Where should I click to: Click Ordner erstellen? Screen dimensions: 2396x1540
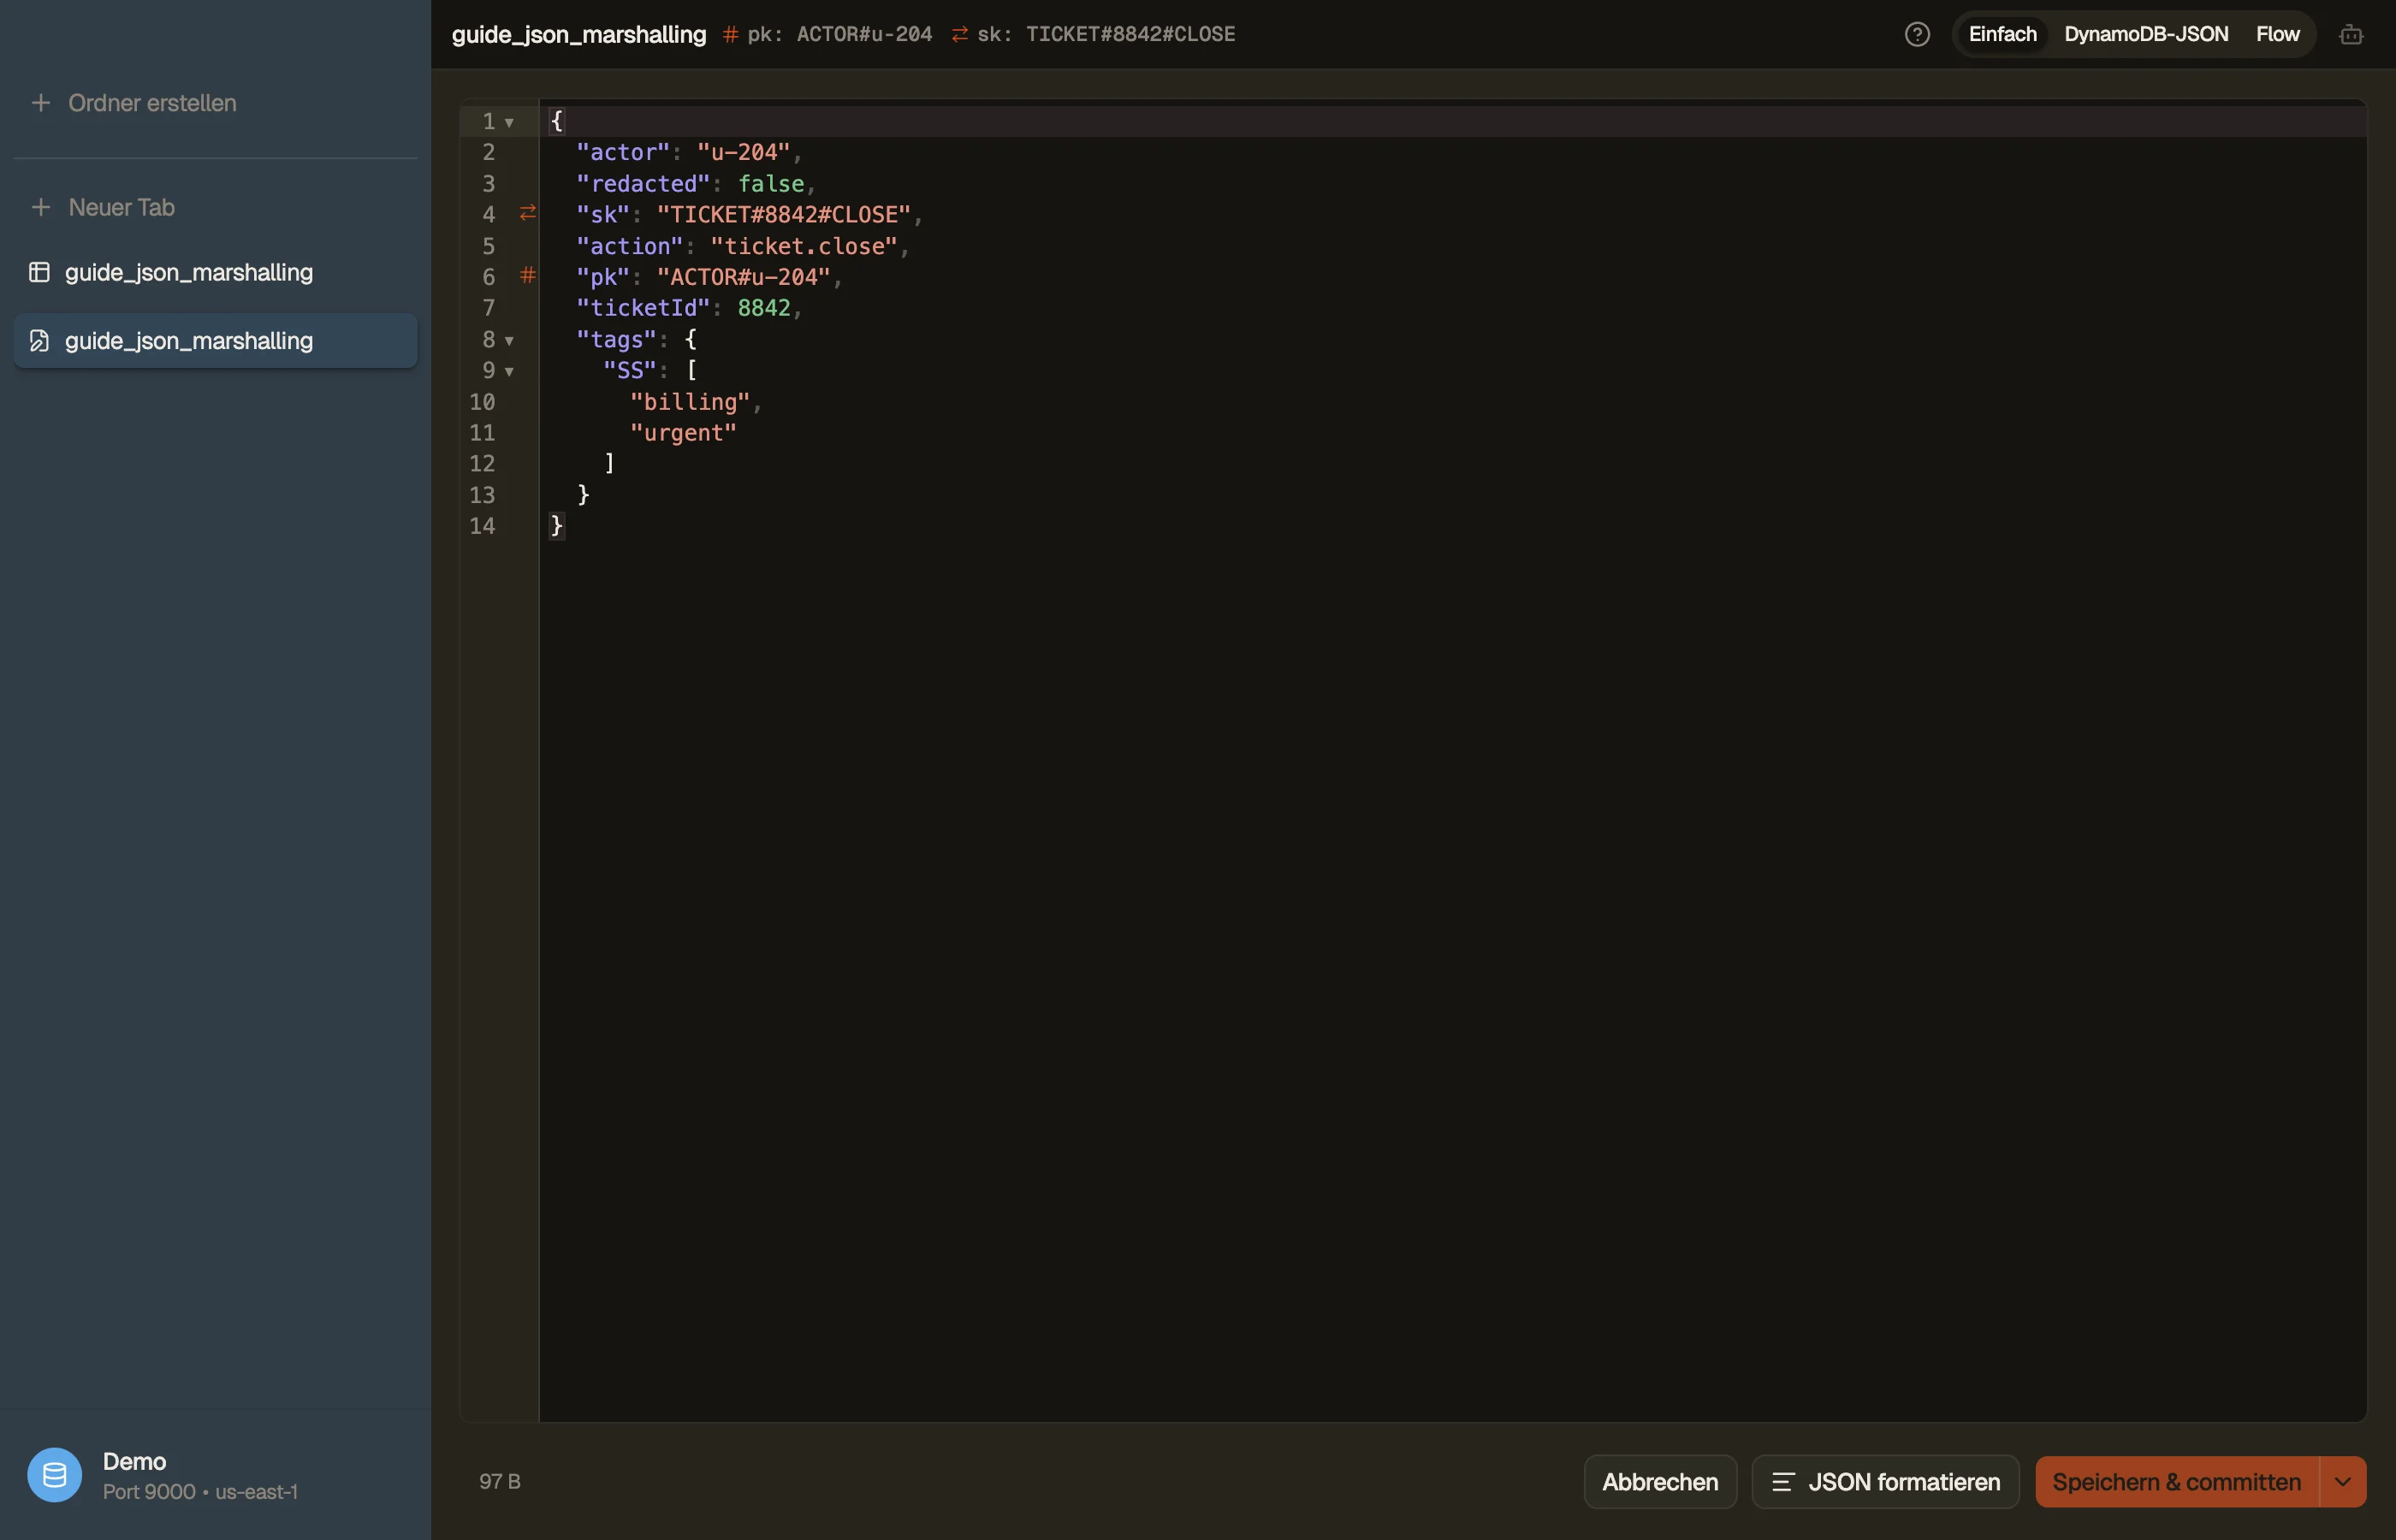coord(152,103)
